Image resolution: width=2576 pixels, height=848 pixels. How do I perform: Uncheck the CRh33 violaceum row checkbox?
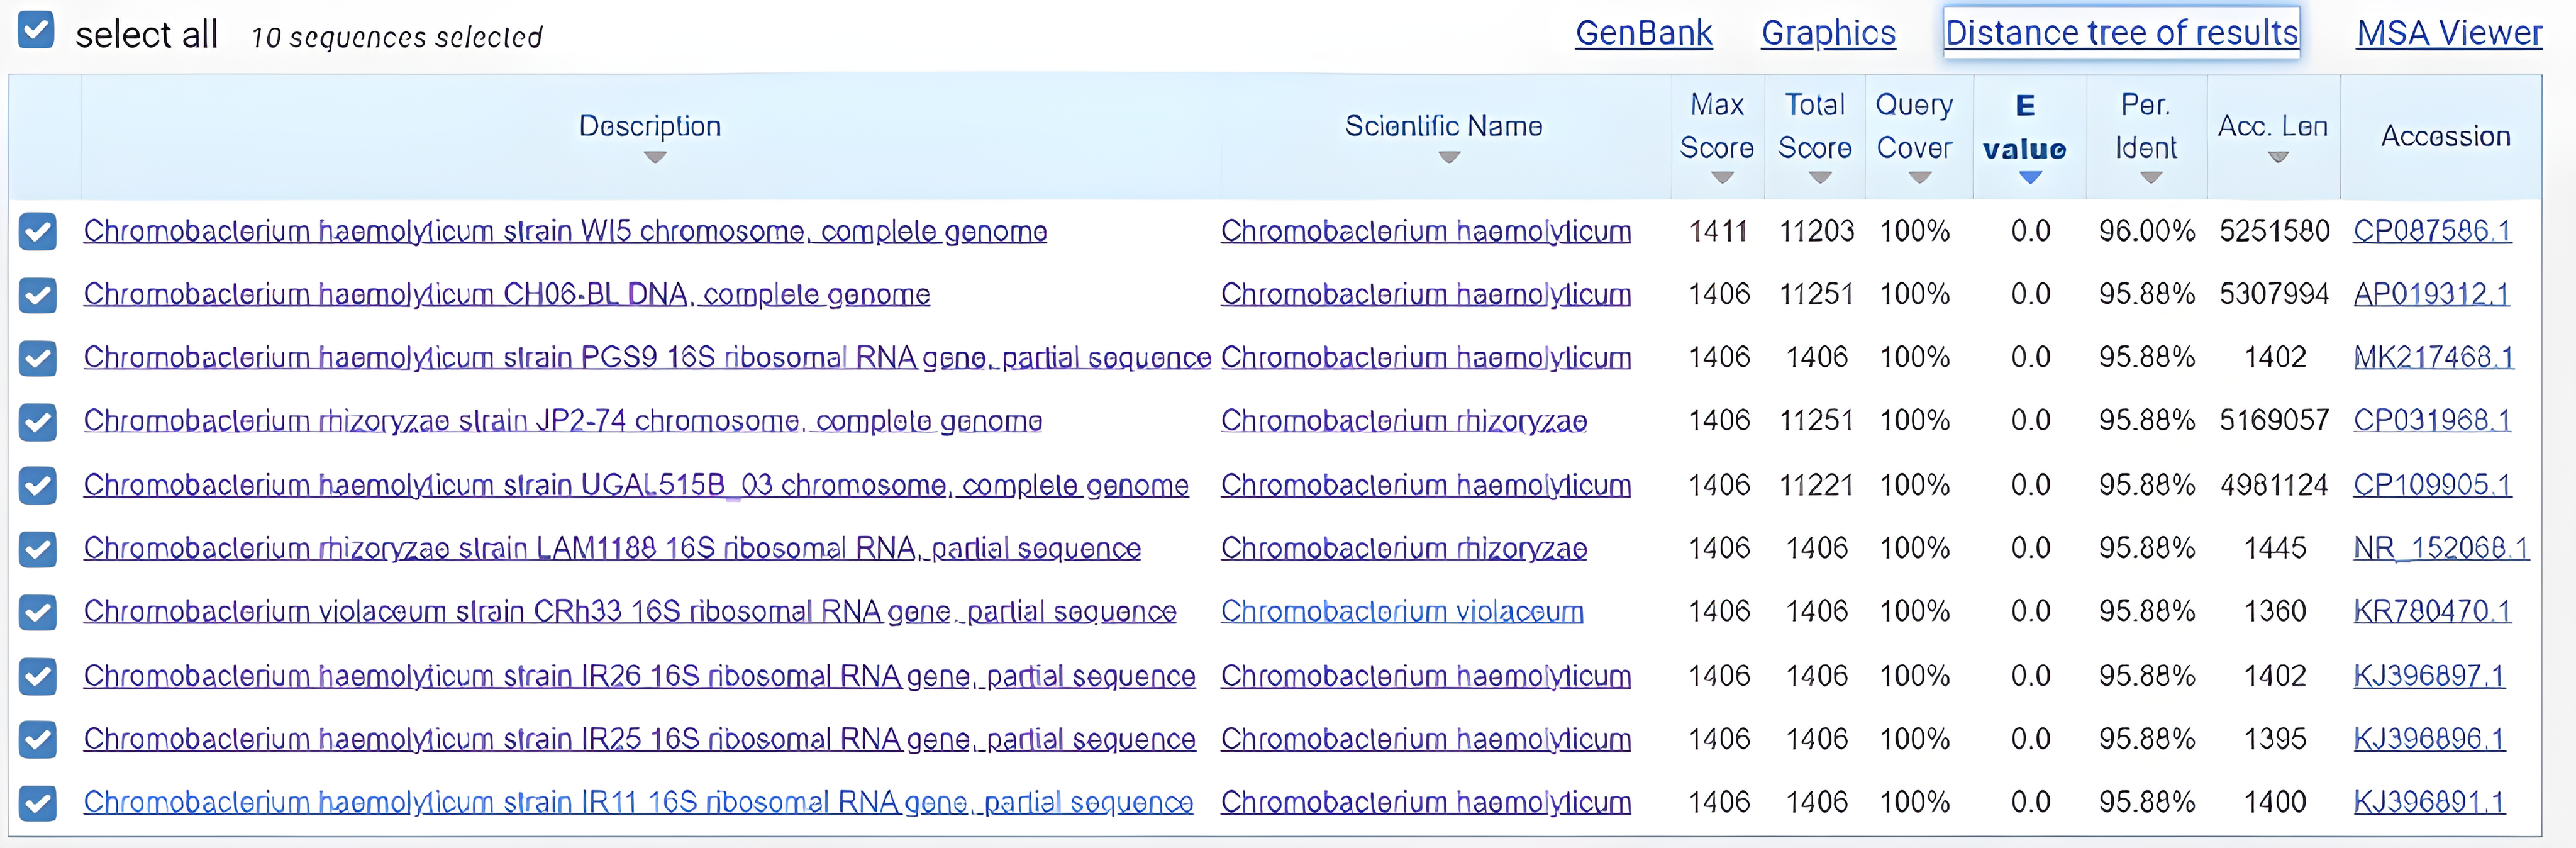pyautogui.click(x=38, y=612)
